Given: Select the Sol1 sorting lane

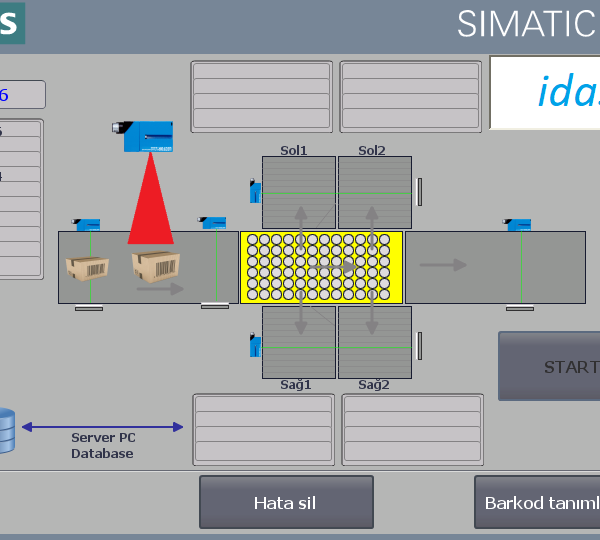Looking at the screenshot, I should (298, 192).
